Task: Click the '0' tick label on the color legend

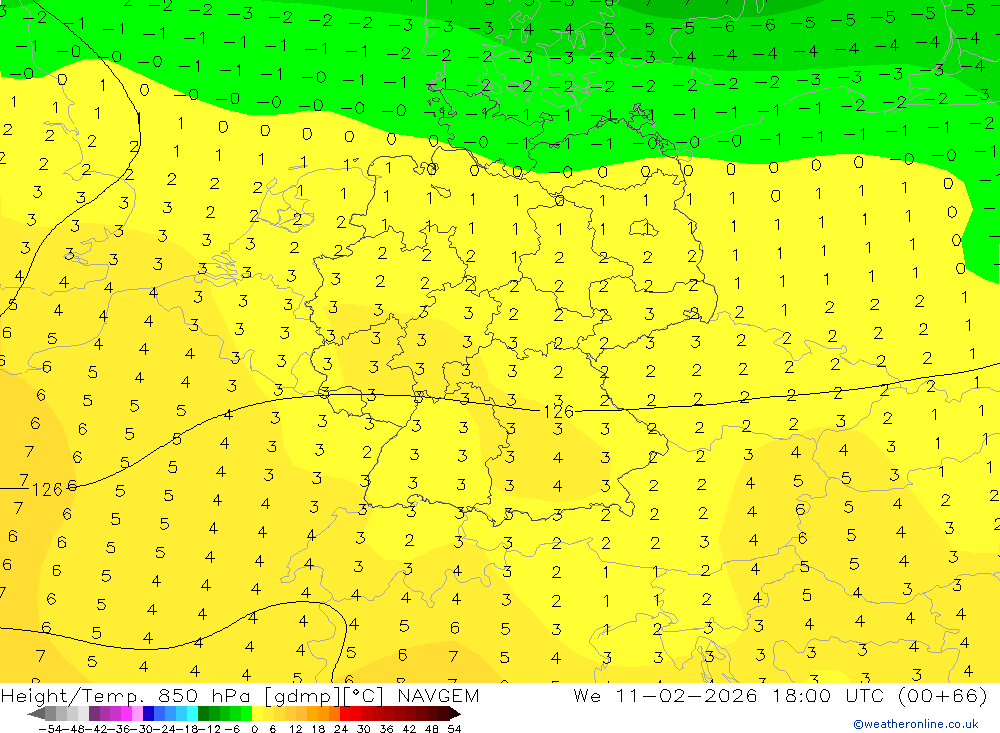Action: click(x=254, y=729)
